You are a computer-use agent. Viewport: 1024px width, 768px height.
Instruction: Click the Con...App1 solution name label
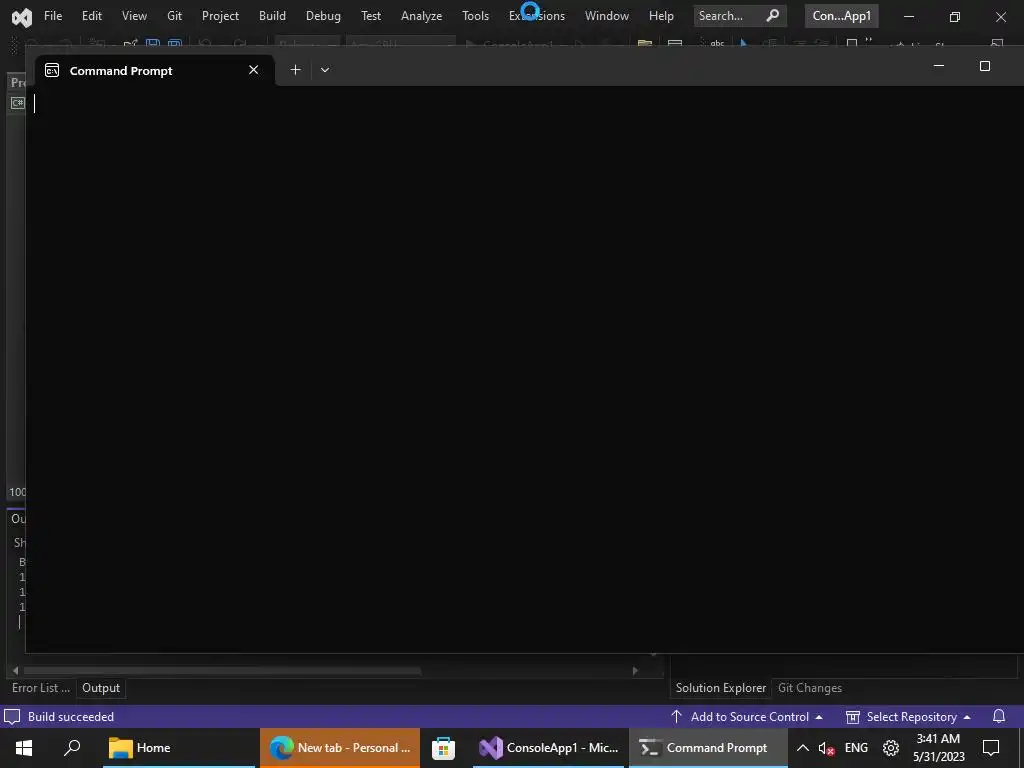pyautogui.click(x=841, y=16)
